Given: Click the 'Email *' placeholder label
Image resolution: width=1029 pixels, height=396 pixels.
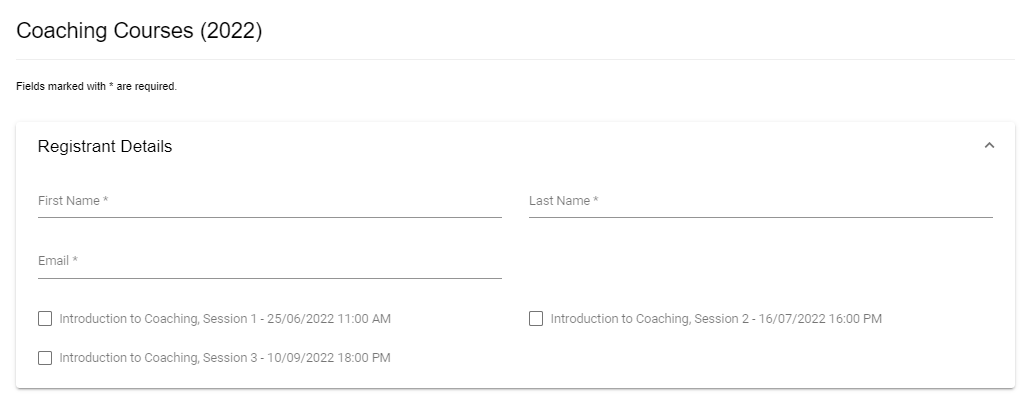Looking at the screenshot, I should (x=58, y=261).
